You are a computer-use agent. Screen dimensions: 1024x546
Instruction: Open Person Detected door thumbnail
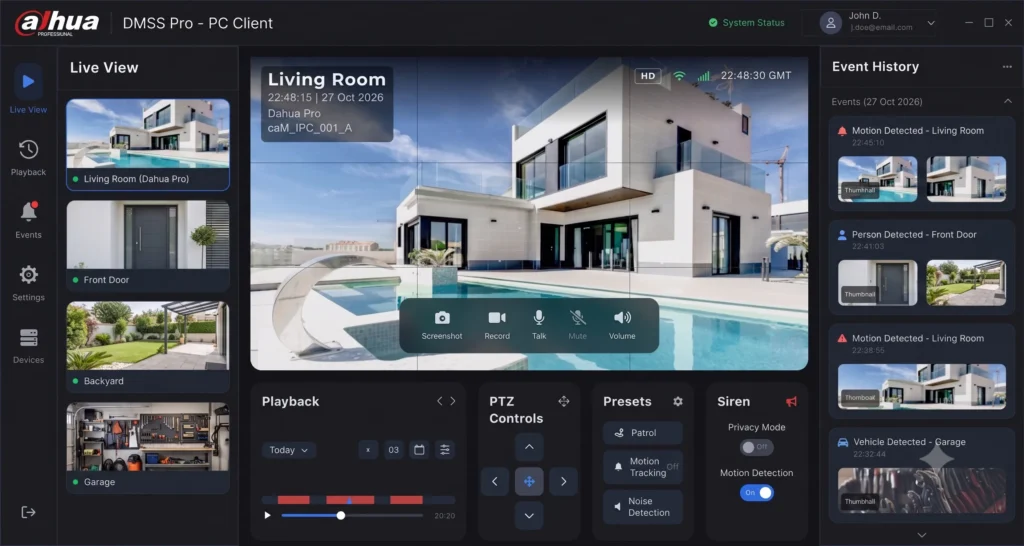coord(877,283)
